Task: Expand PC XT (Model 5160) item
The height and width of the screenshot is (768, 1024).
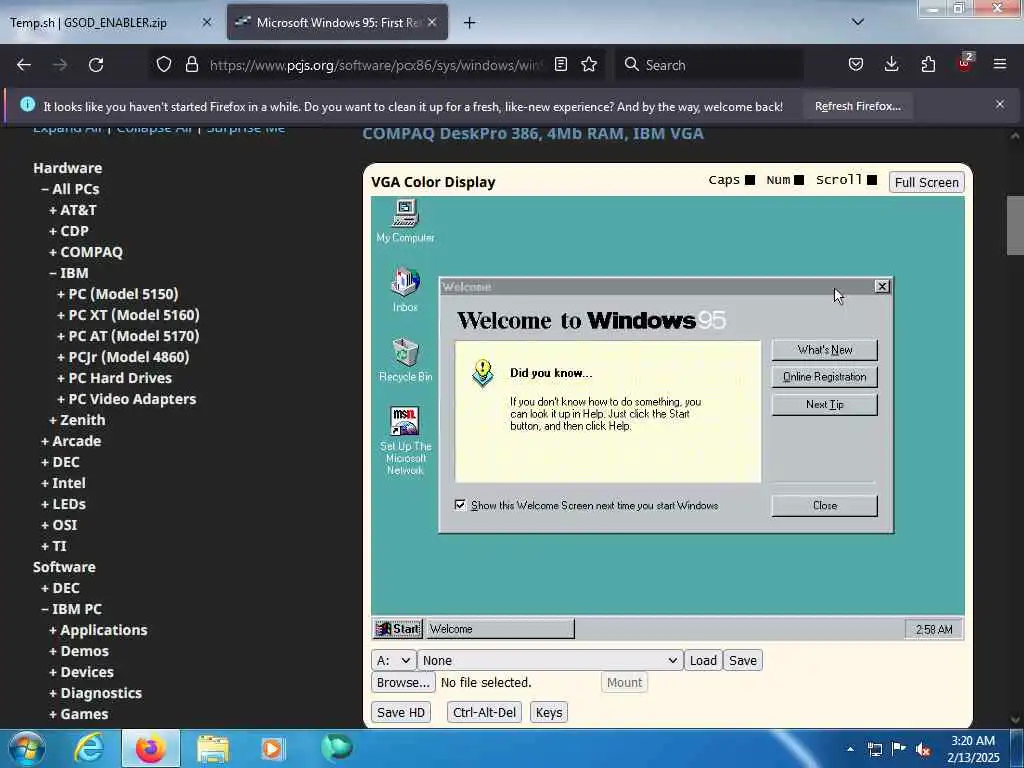Action: tap(128, 315)
